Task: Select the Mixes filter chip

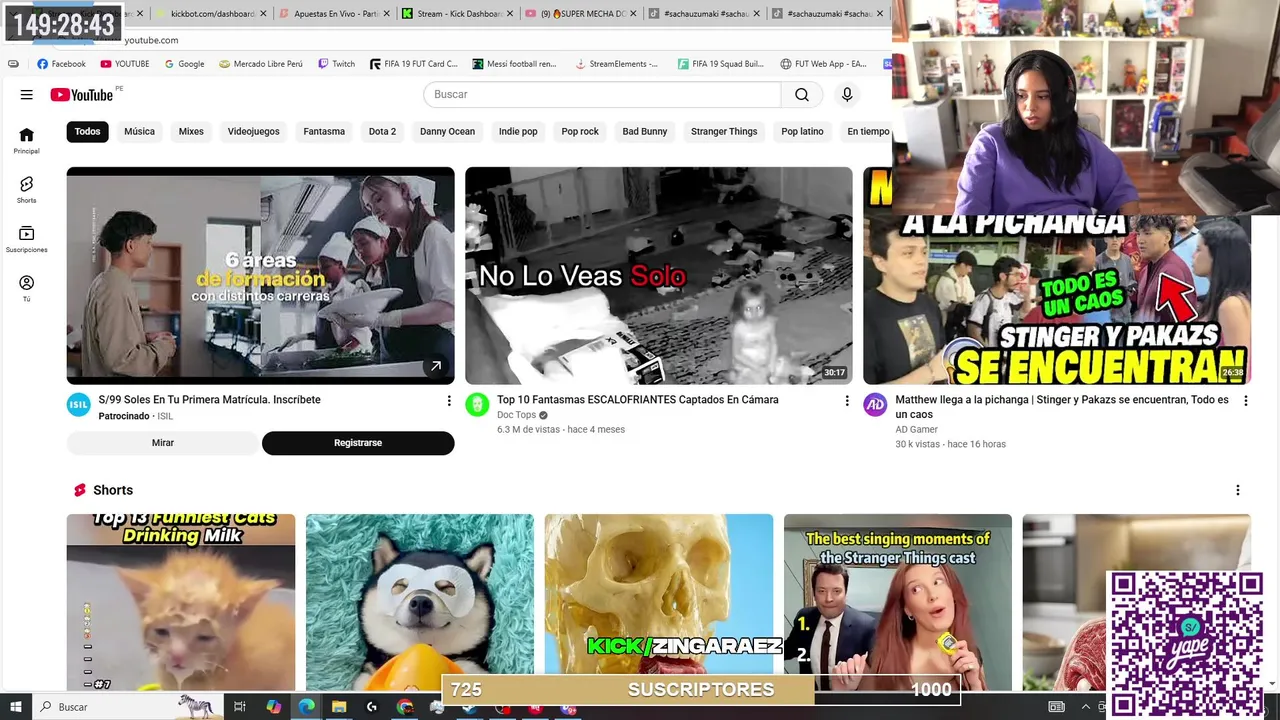Action: click(x=191, y=131)
